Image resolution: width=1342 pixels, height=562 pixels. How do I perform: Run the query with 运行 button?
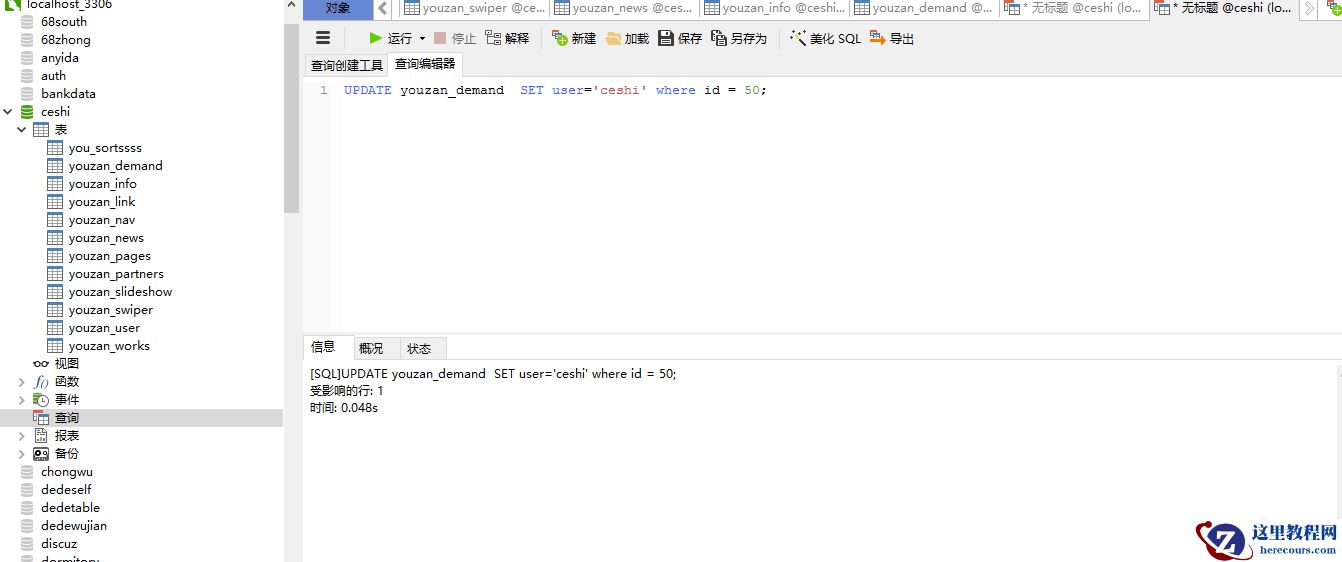(x=390, y=38)
